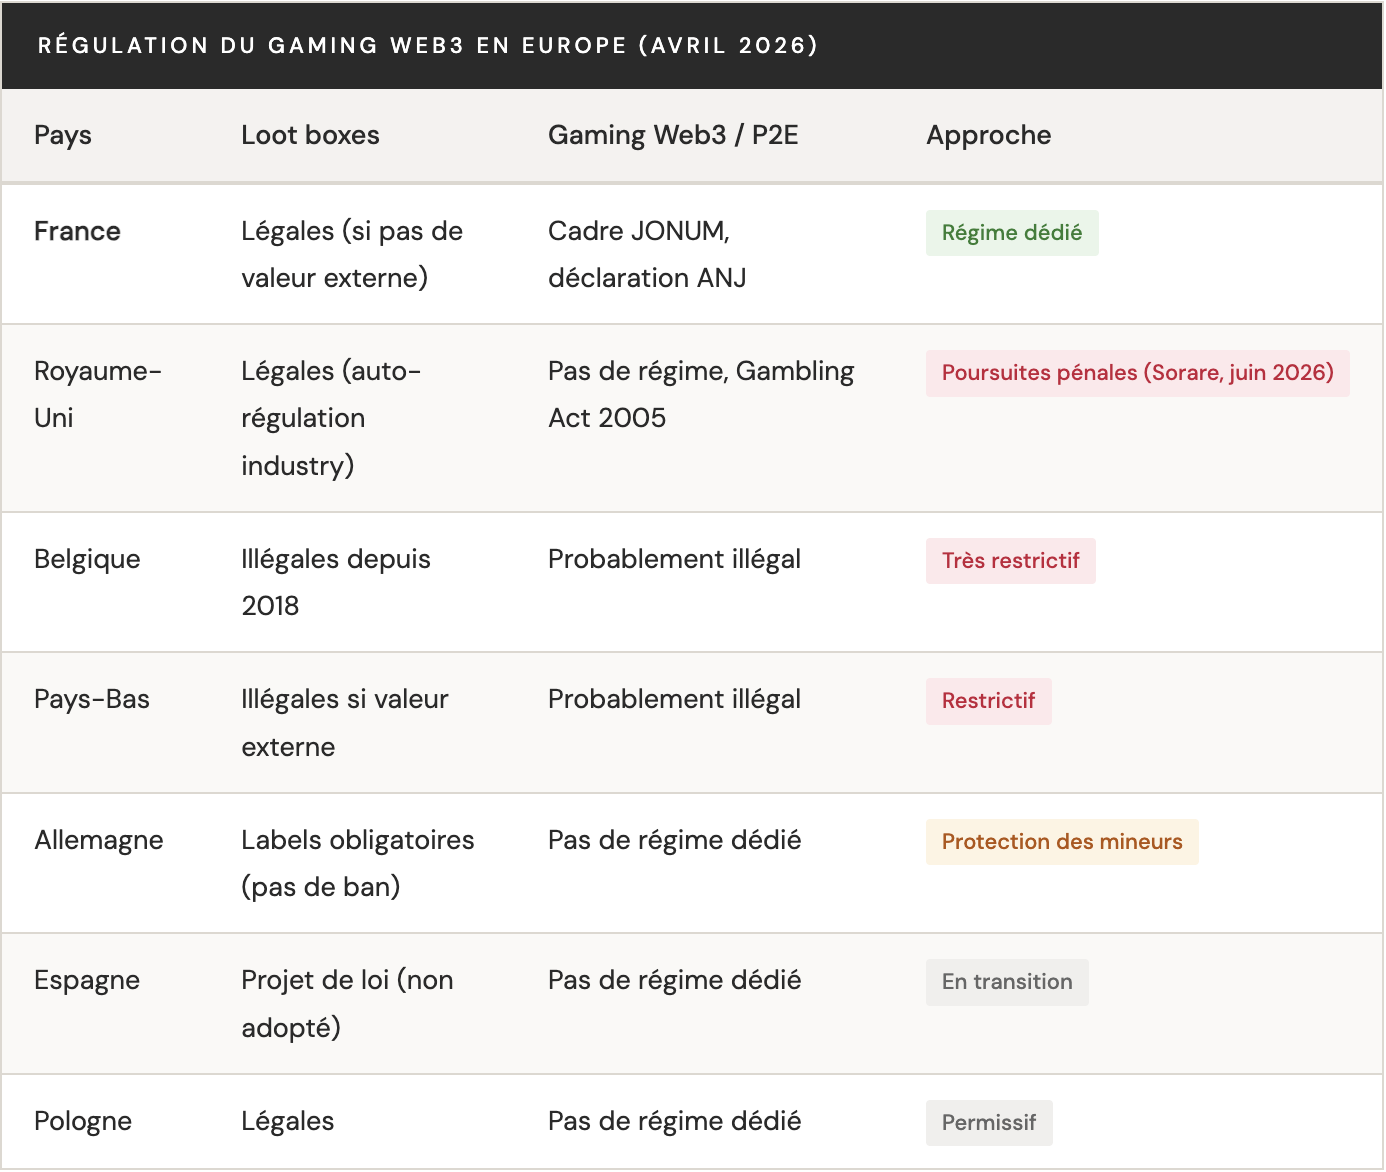Select the 'France' row label

point(77,231)
